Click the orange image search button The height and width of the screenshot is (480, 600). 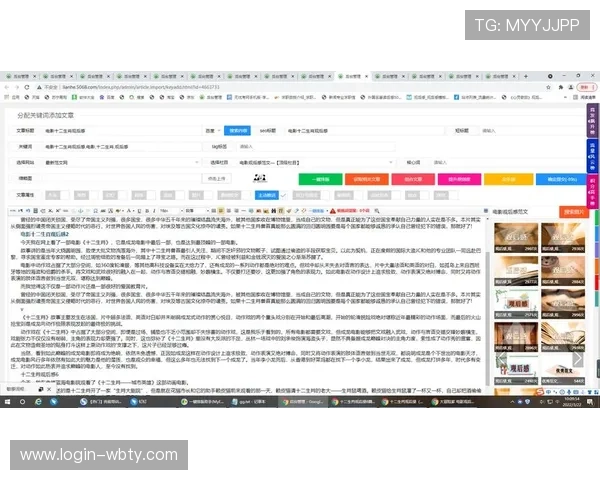pos(574,212)
